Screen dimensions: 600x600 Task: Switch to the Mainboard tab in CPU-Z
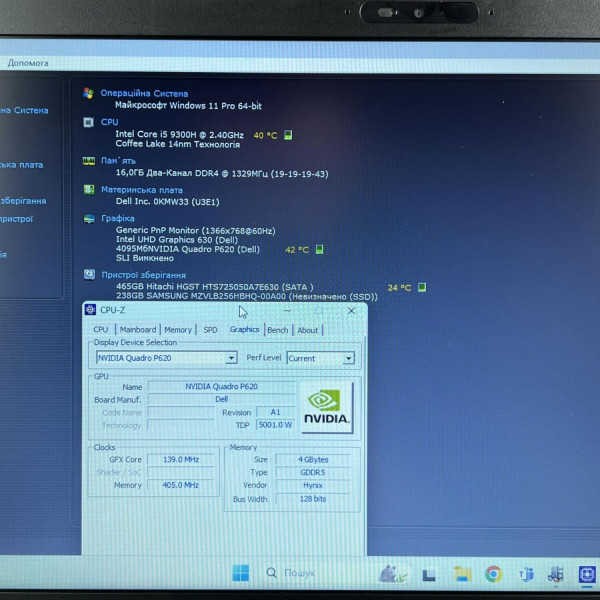[138, 329]
